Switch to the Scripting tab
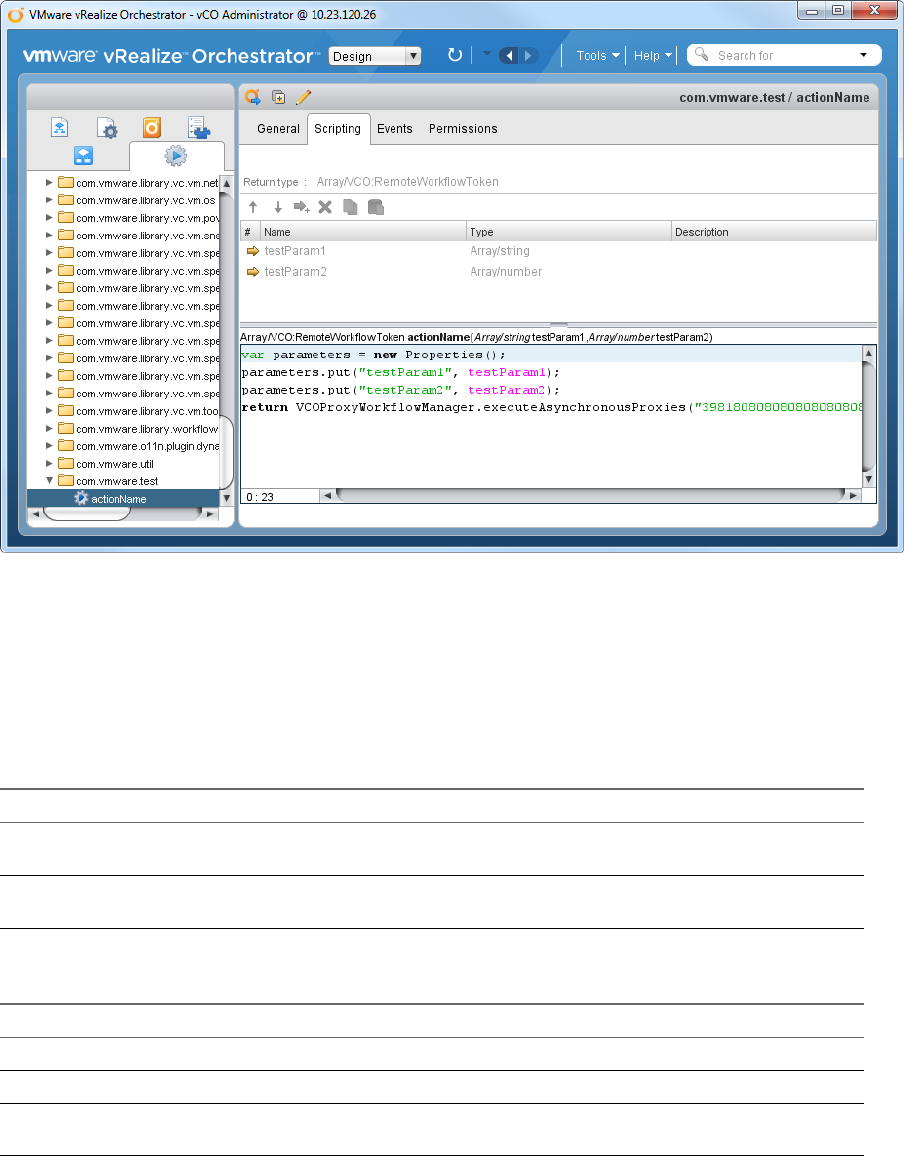 (x=338, y=128)
